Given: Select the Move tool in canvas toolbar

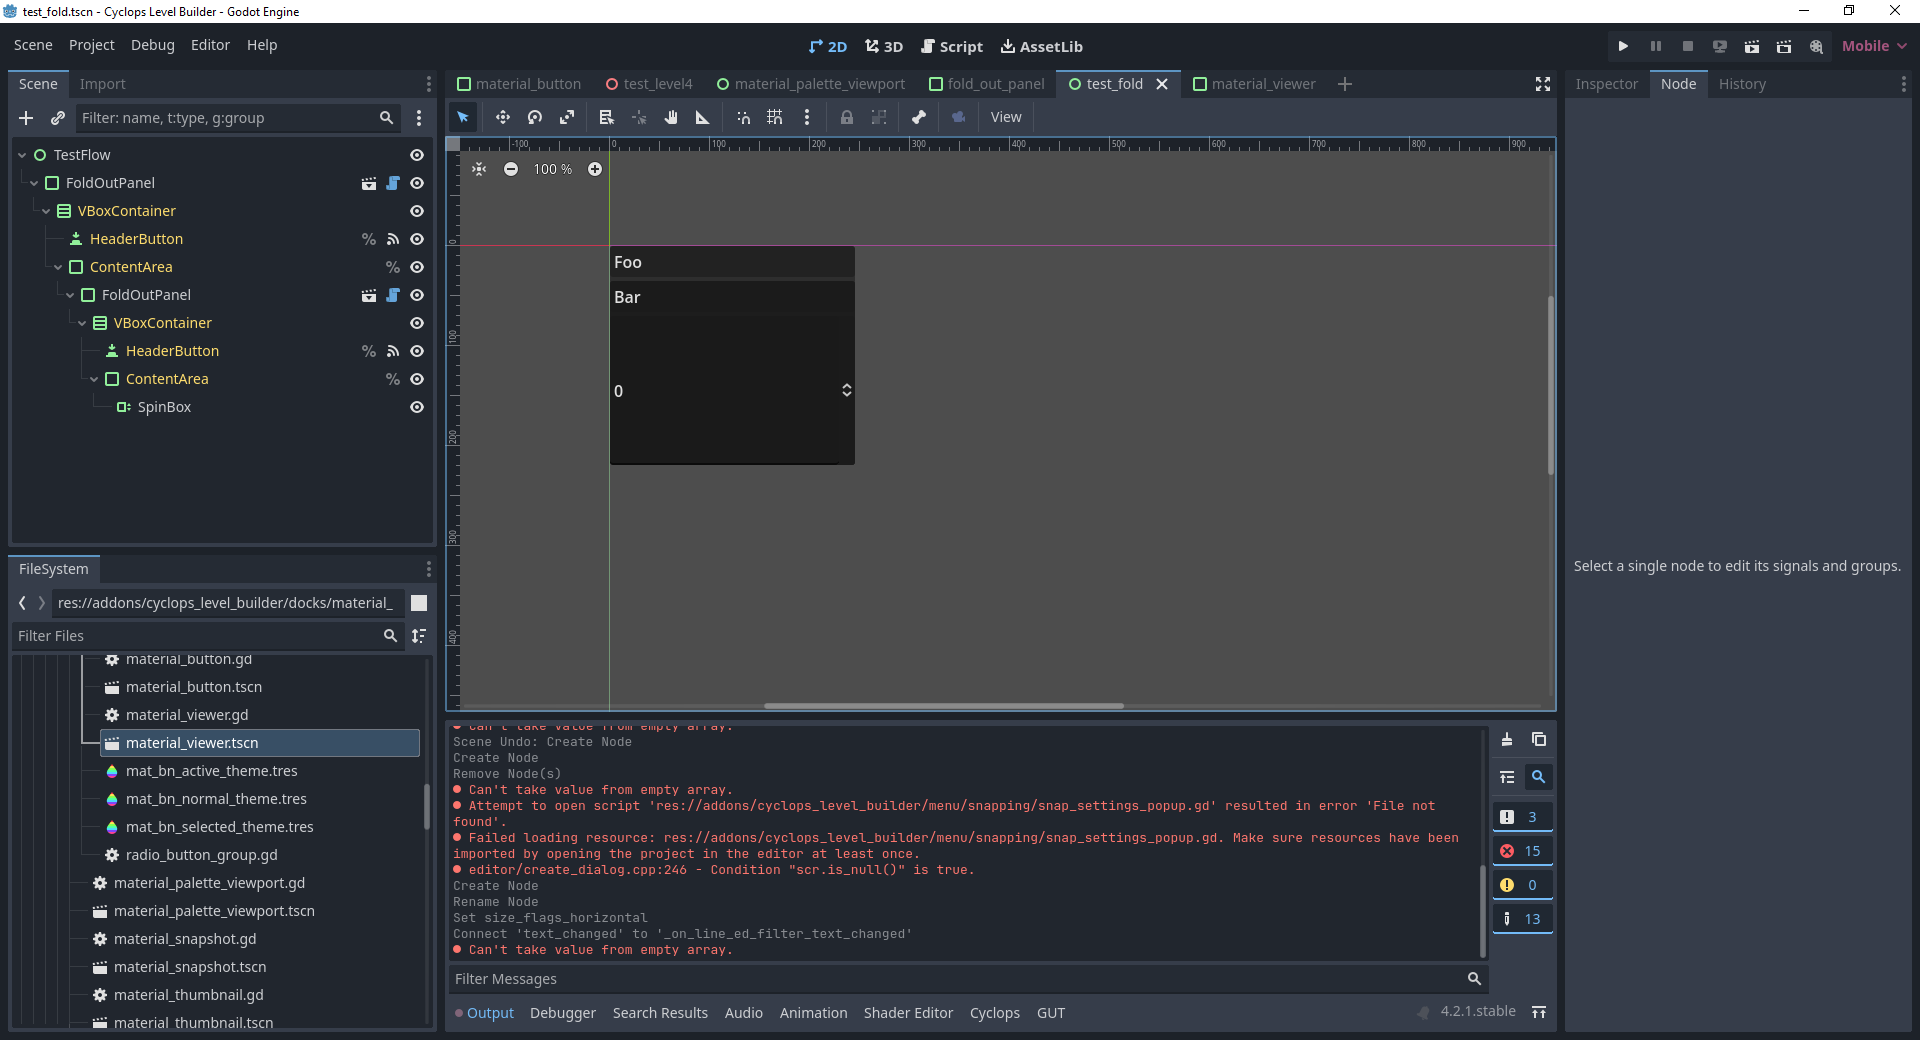Looking at the screenshot, I should pyautogui.click(x=502, y=117).
